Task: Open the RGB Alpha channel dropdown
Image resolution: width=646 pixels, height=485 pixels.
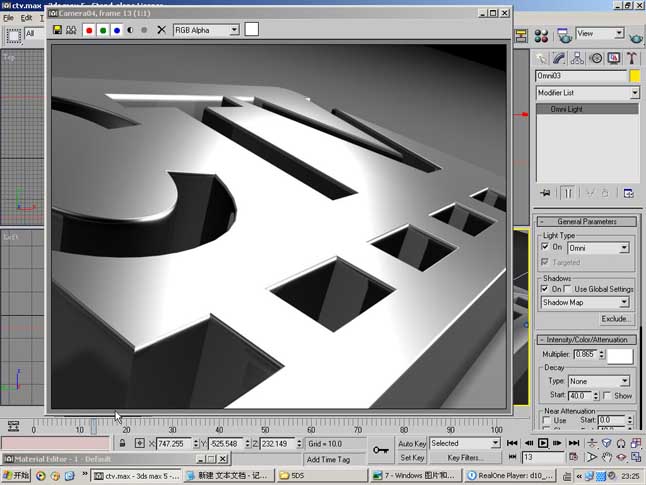Action: point(206,30)
